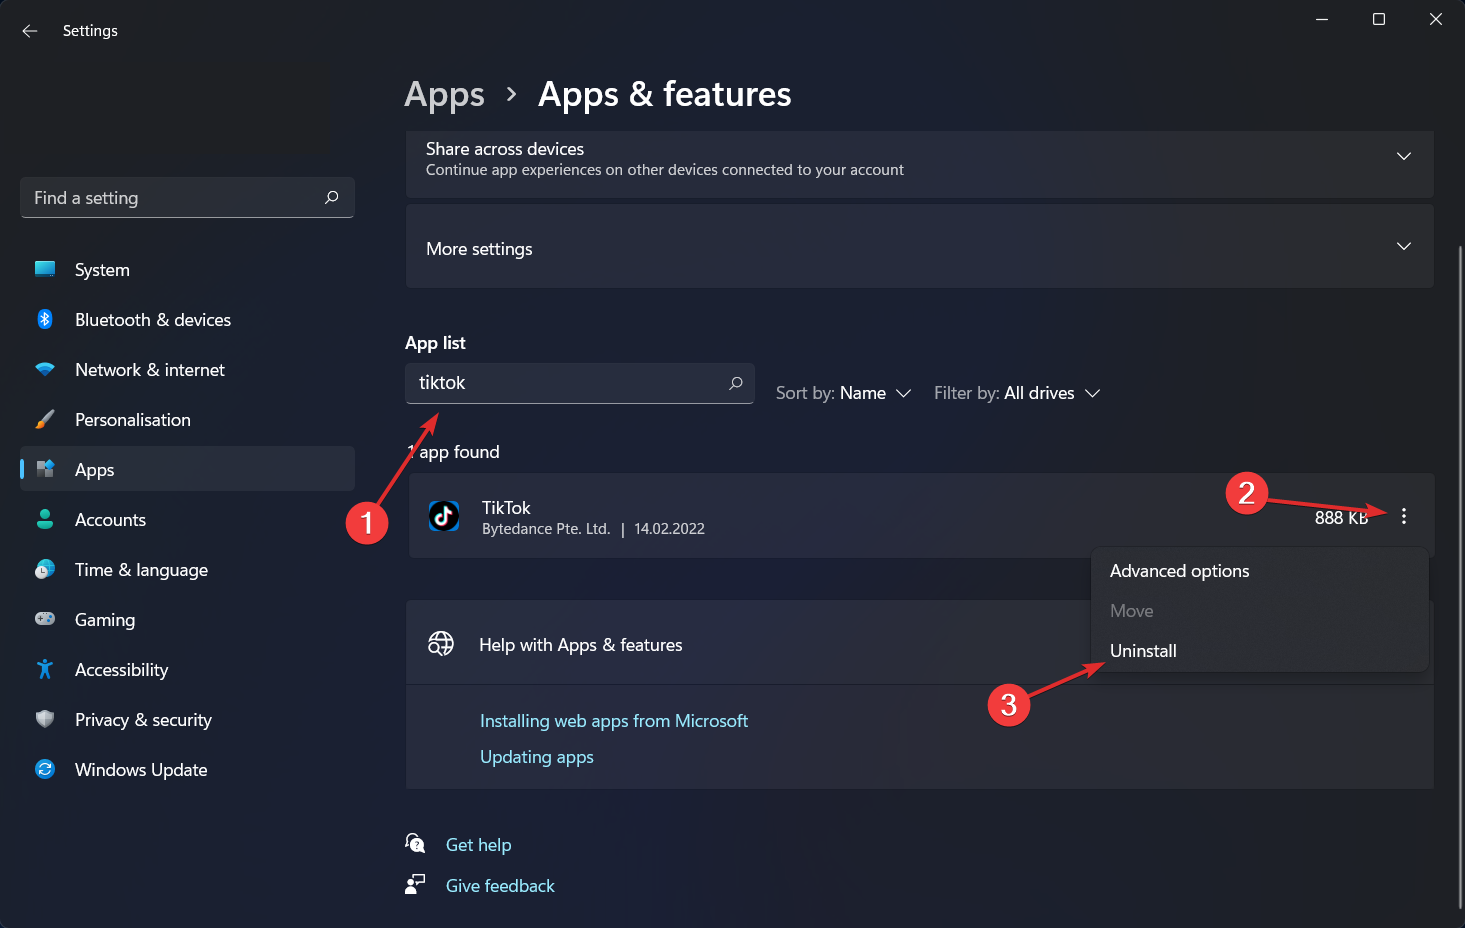Viewport: 1465px width, 928px height.
Task: Open Privacy & security settings
Action: click(187, 720)
